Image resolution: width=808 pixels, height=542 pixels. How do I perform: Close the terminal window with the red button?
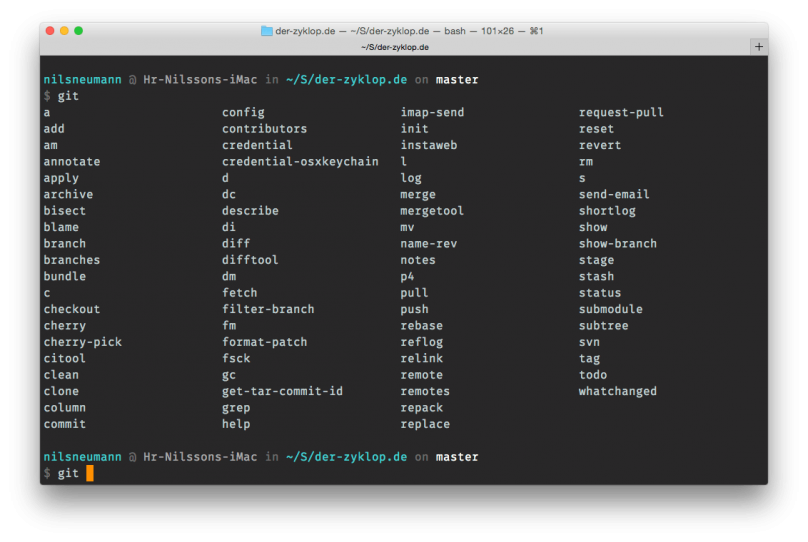[49, 31]
